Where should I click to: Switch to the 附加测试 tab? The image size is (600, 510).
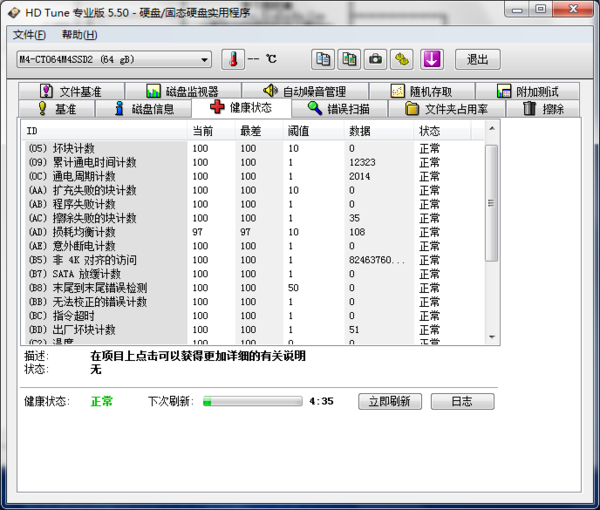(527, 91)
